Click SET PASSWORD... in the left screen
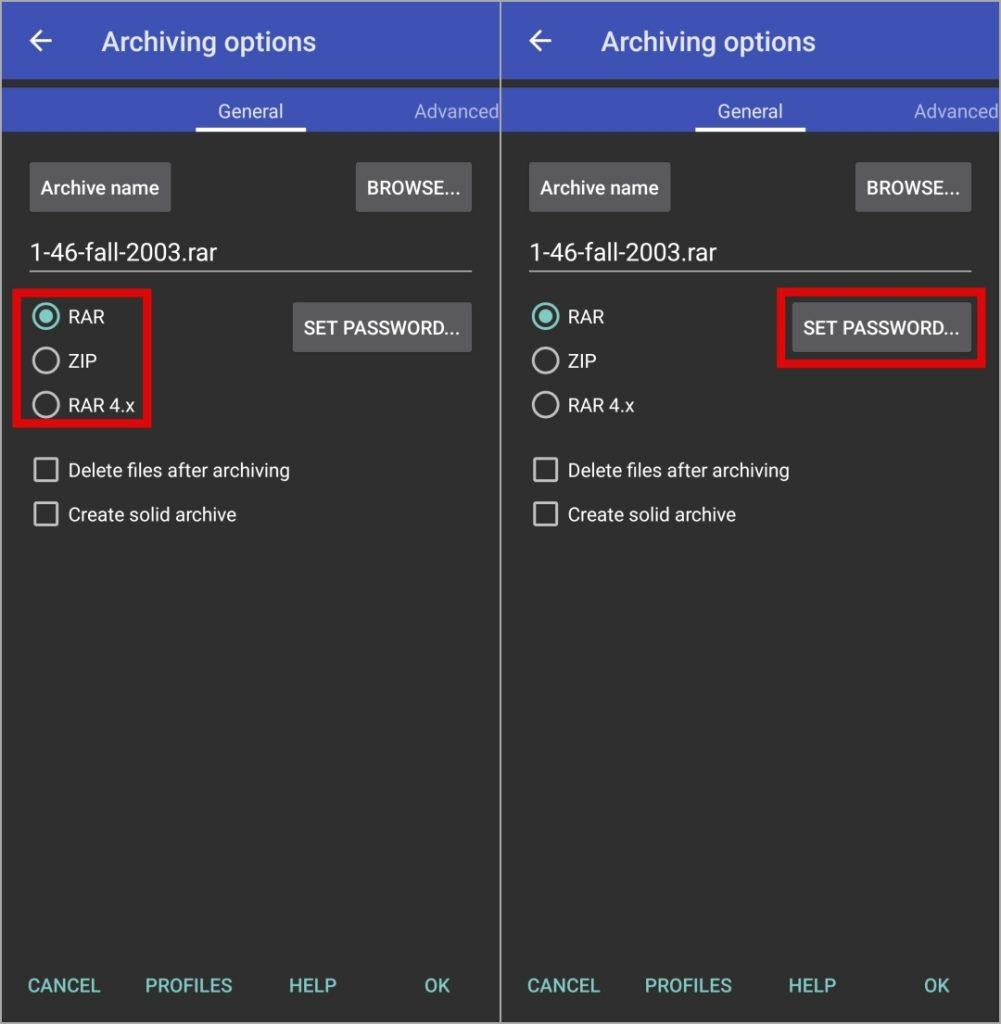This screenshot has width=1001, height=1024. pos(382,327)
